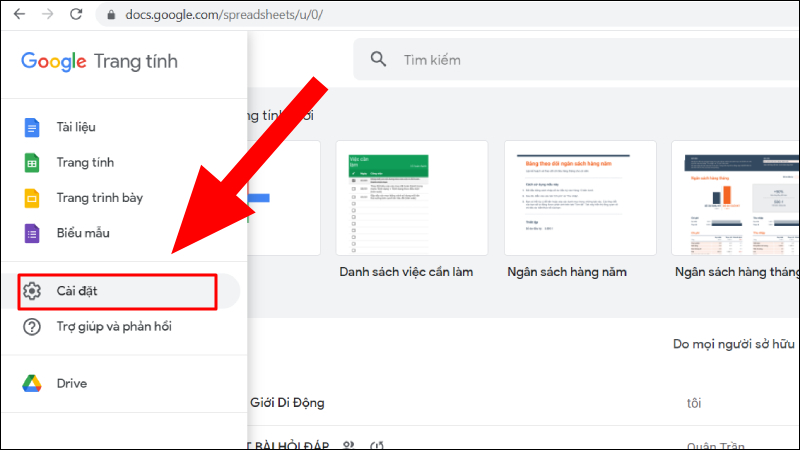Click the shared people icon beside BÀI HỎI ĐÁP
Viewport: 800px width, 450px height.
tap(348, 445)
